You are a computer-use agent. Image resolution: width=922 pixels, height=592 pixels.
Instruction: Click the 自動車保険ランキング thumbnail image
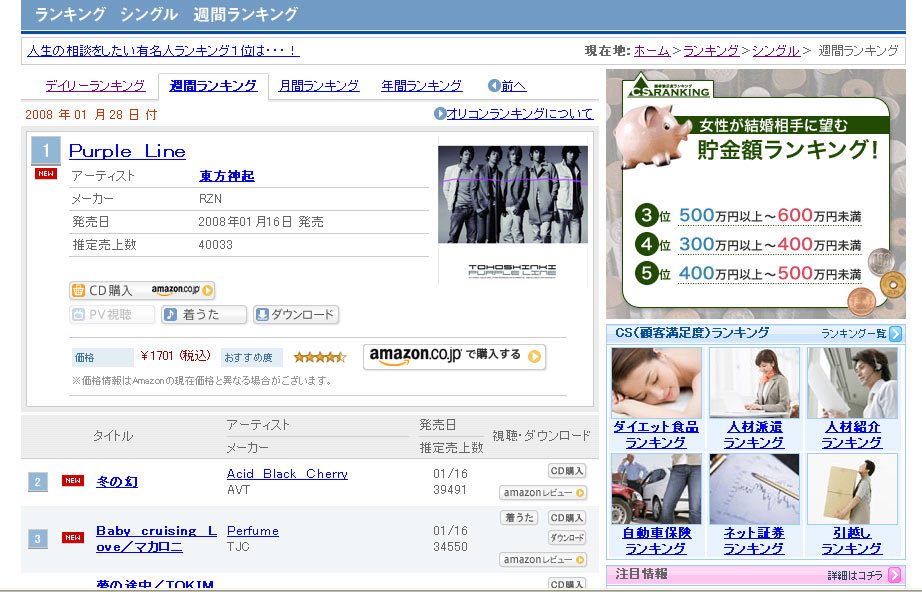[656, 489]
